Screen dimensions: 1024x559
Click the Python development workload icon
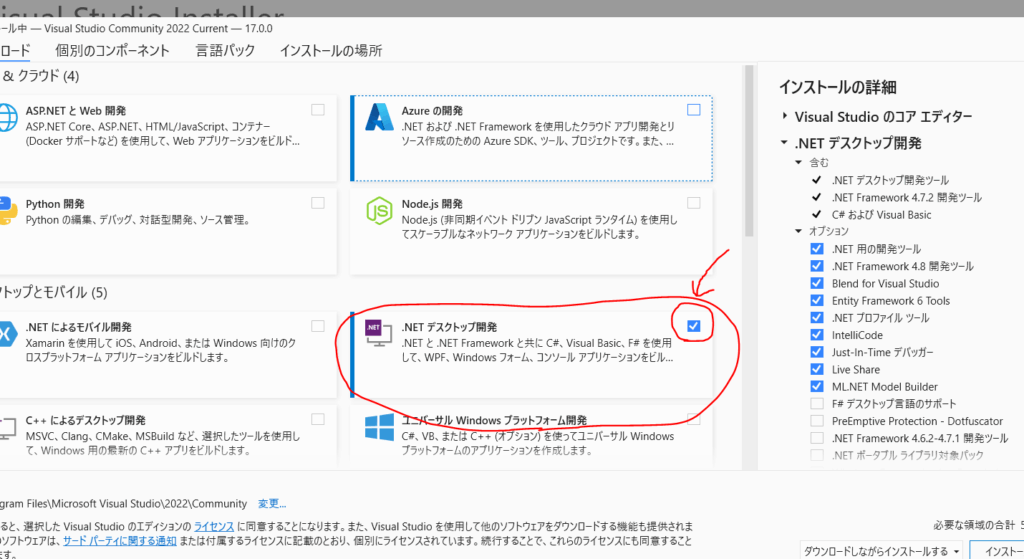tap(8, 211)
